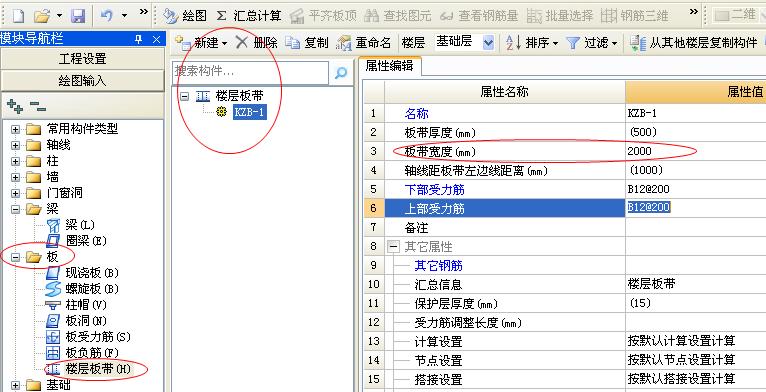Click 批量选择 batch select
The height and width of the screenshot is (392, 766).
(x=560, y=16)
